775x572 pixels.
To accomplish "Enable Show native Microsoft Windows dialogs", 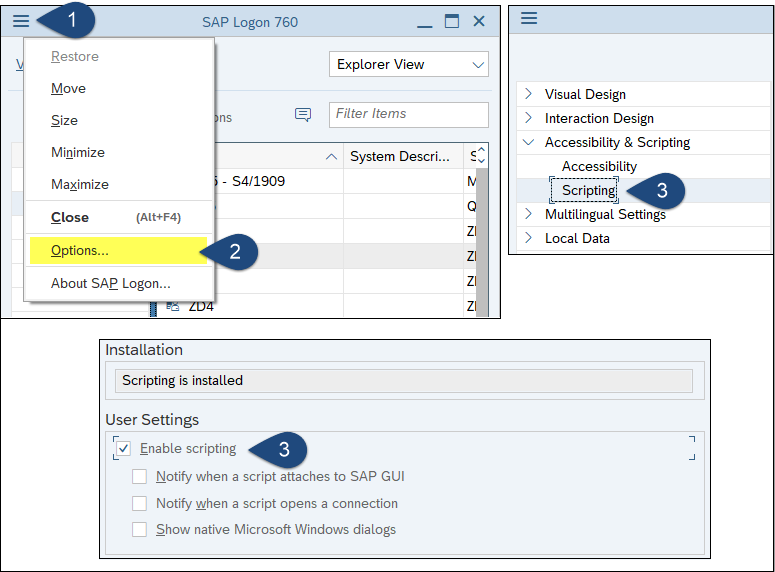I will [139, 529].
